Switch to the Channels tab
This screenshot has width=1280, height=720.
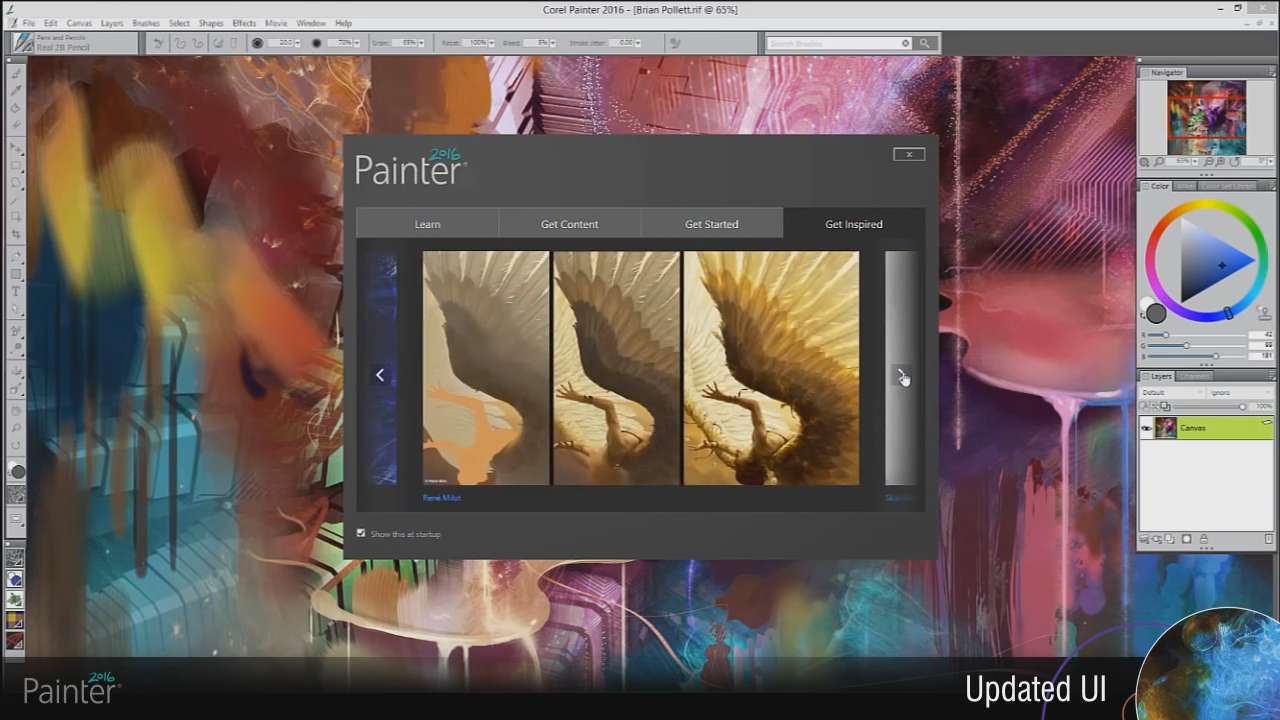[x=1194, y=376]
